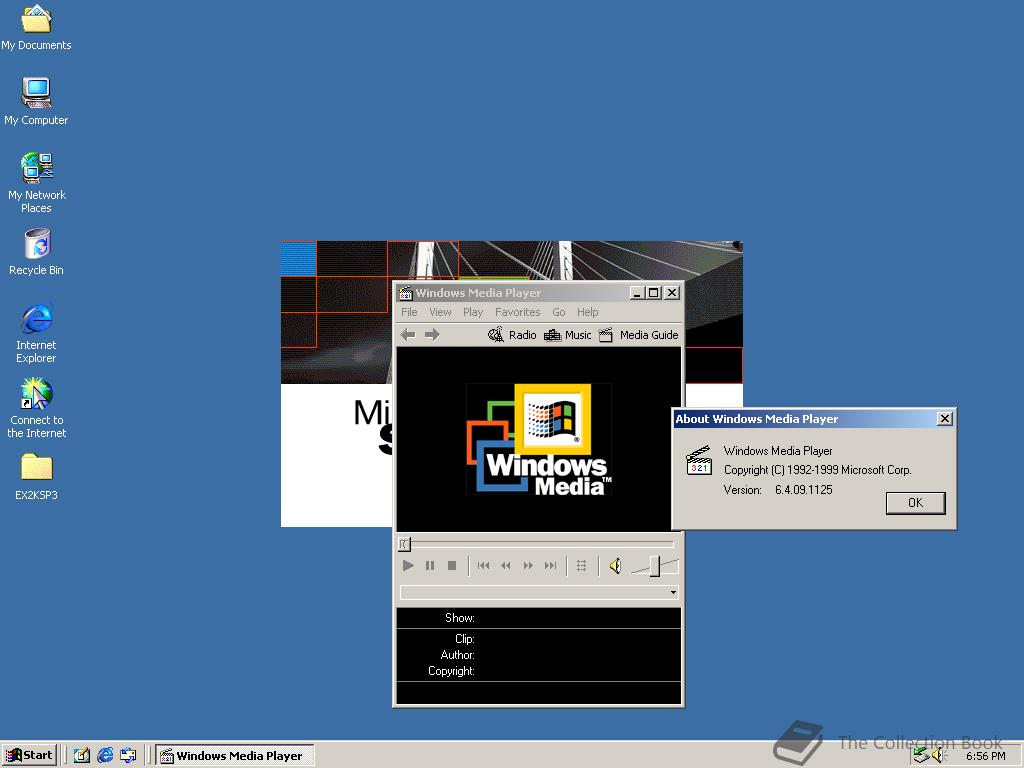Screen dimensions: 1024x768
Task: Open the Play menu
Action: point(473,312)
